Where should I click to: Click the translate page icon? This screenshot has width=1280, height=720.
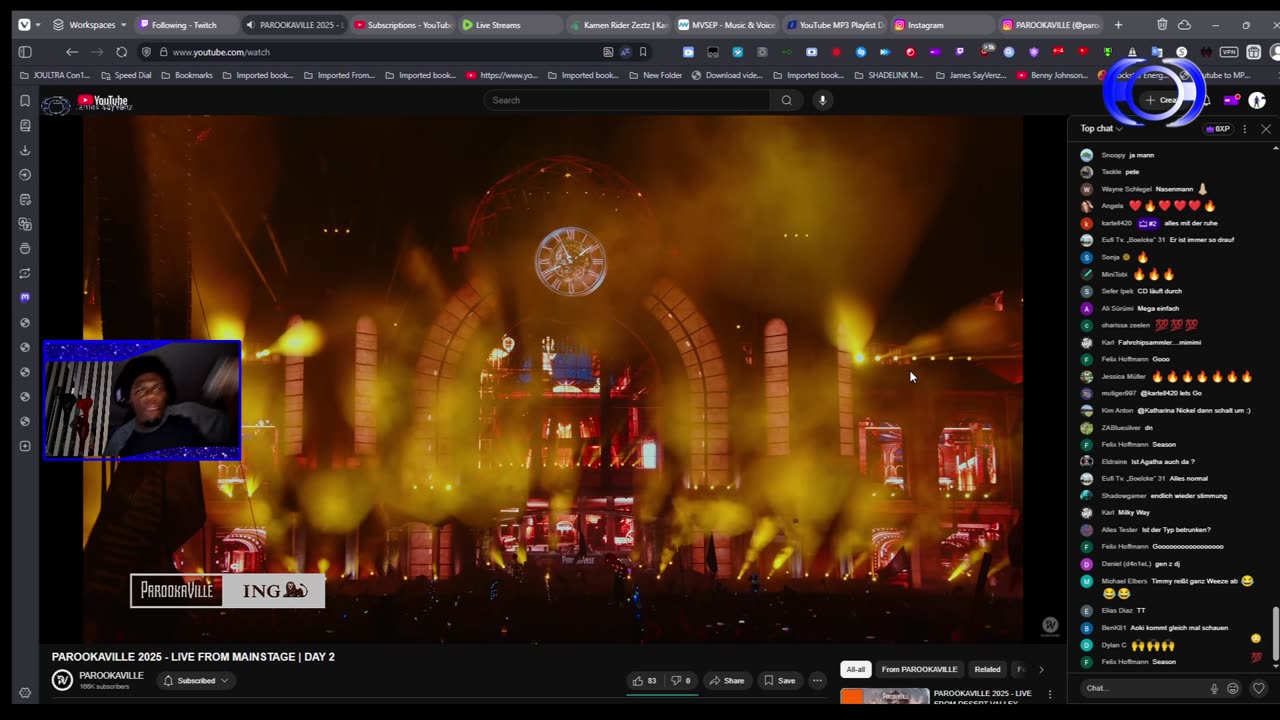tap(626, 52)
